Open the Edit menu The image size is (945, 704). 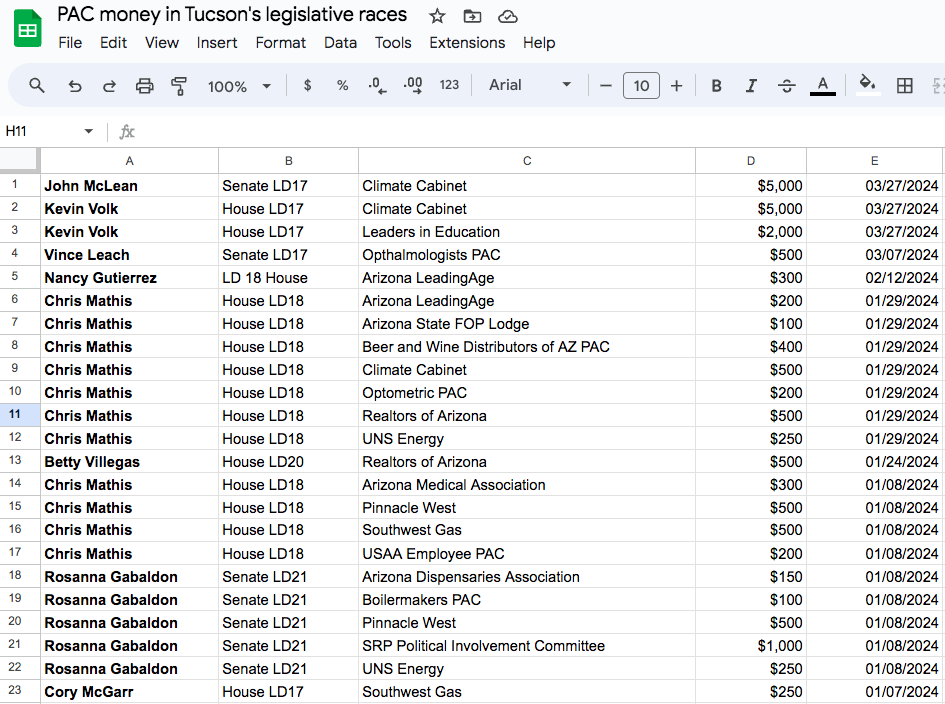113,43
